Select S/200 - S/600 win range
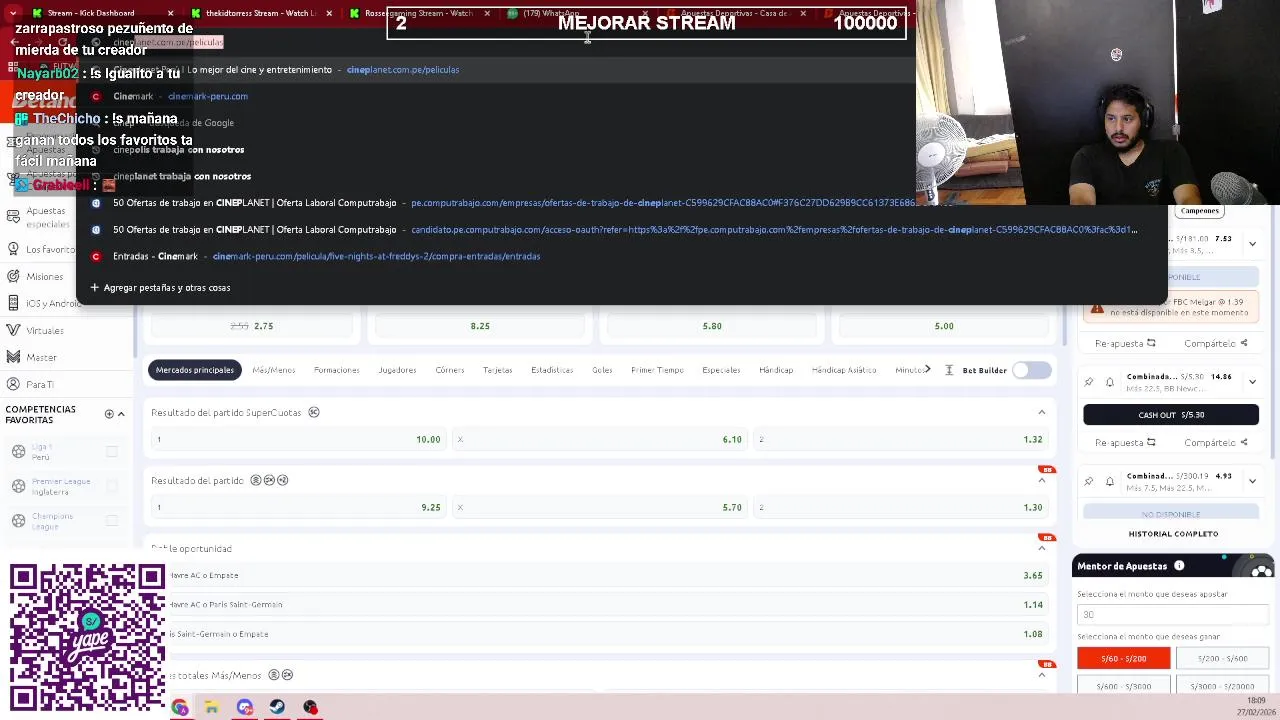This screenshot has height=720, width=1280. coord(1222,659)
